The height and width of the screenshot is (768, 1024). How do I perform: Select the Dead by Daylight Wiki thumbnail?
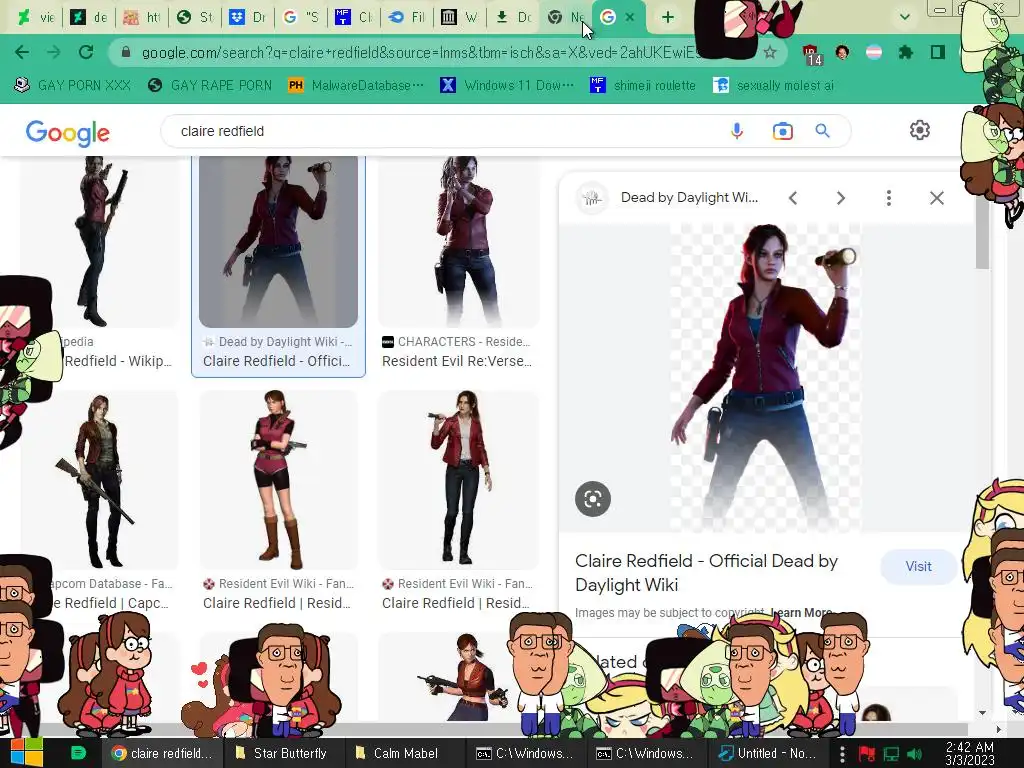coord(278,241)
